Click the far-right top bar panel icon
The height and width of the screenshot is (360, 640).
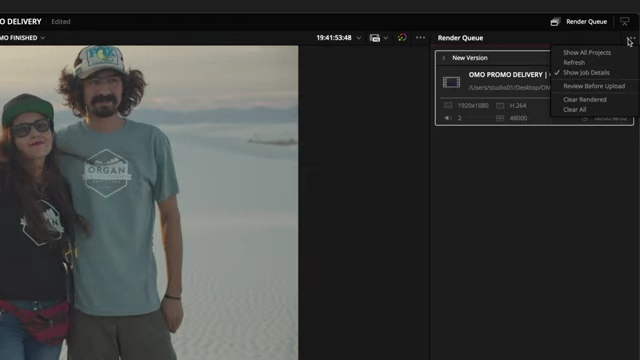(x=624, y=22)
